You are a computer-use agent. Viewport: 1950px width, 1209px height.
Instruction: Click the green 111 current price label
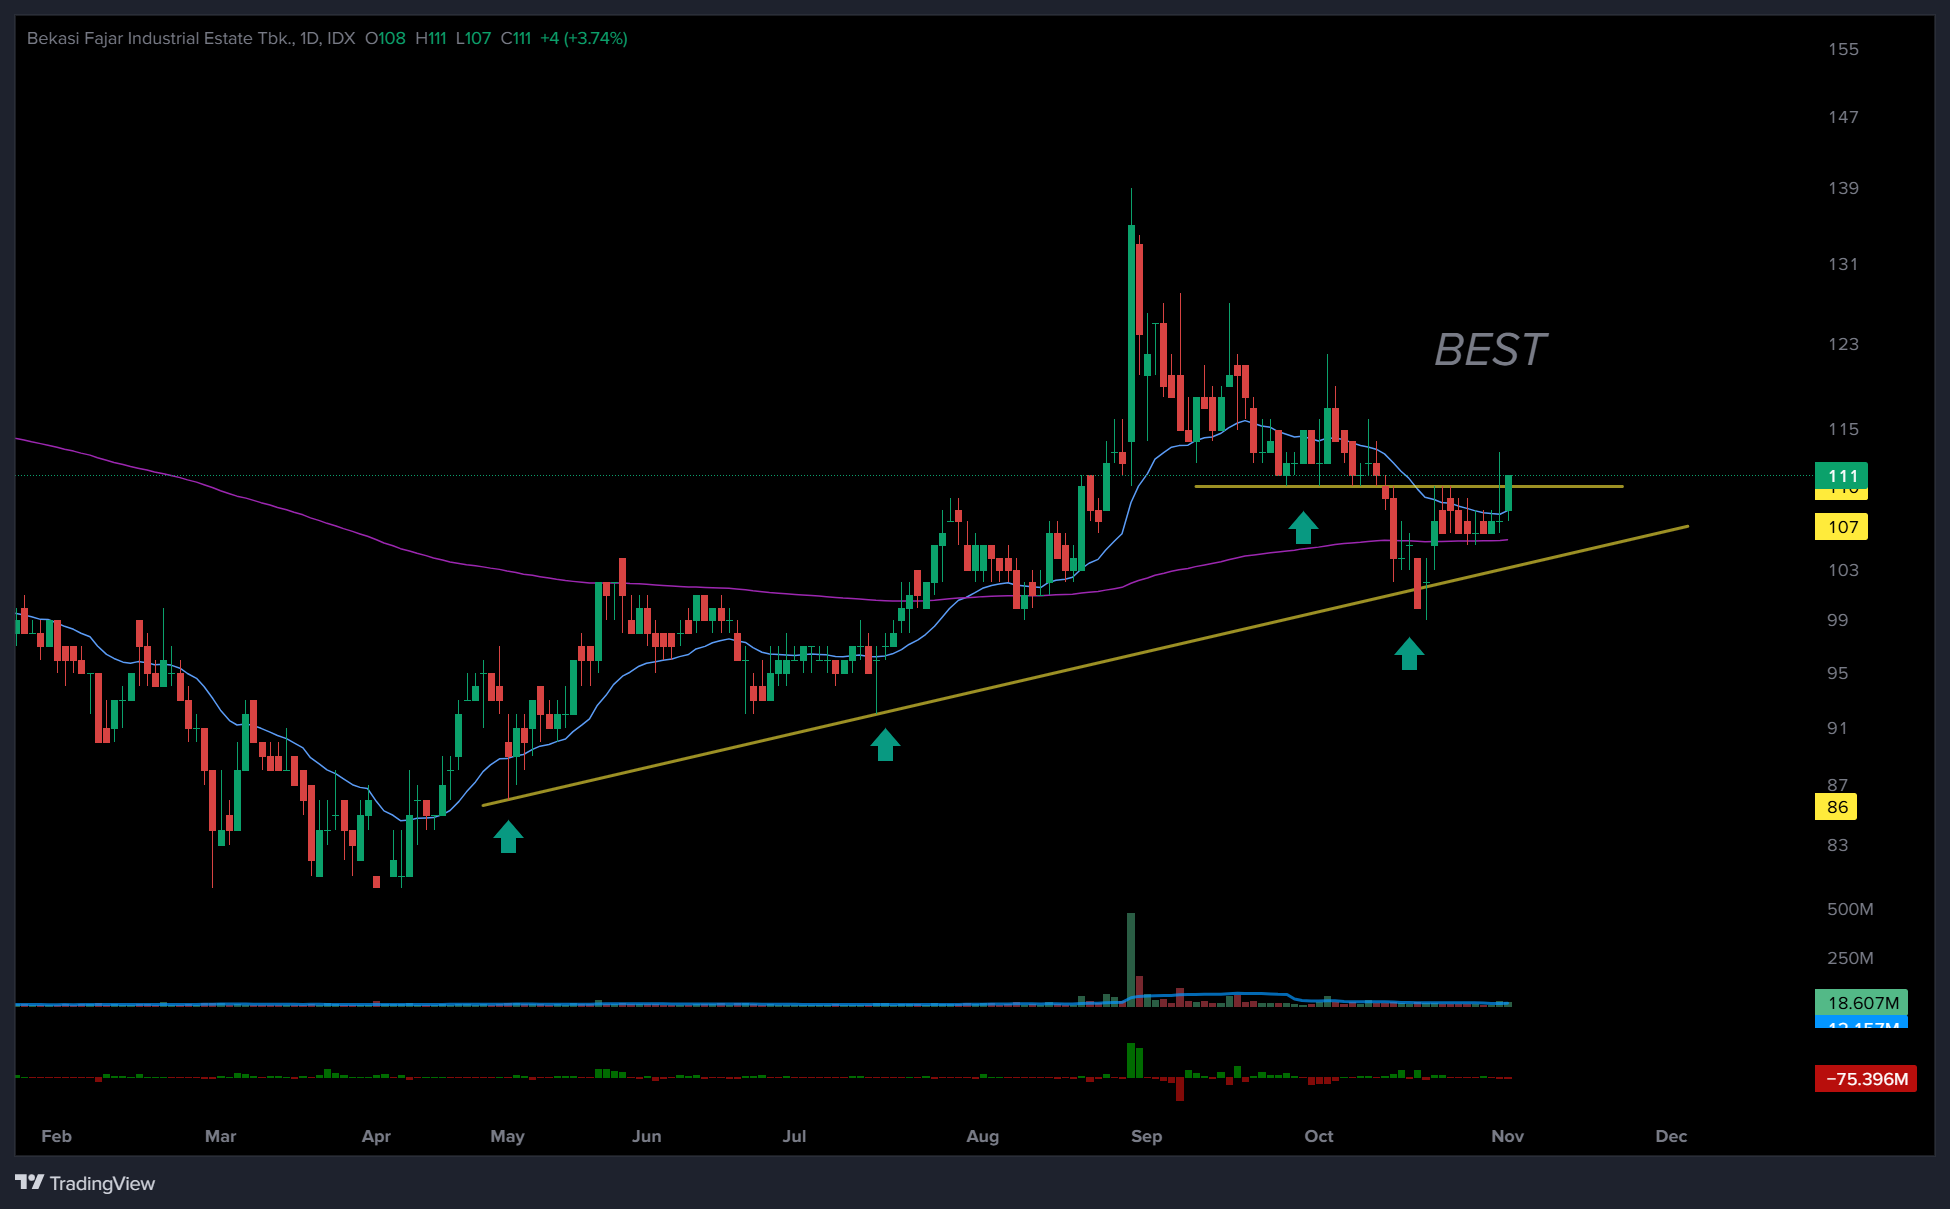tap(1841, 476)
